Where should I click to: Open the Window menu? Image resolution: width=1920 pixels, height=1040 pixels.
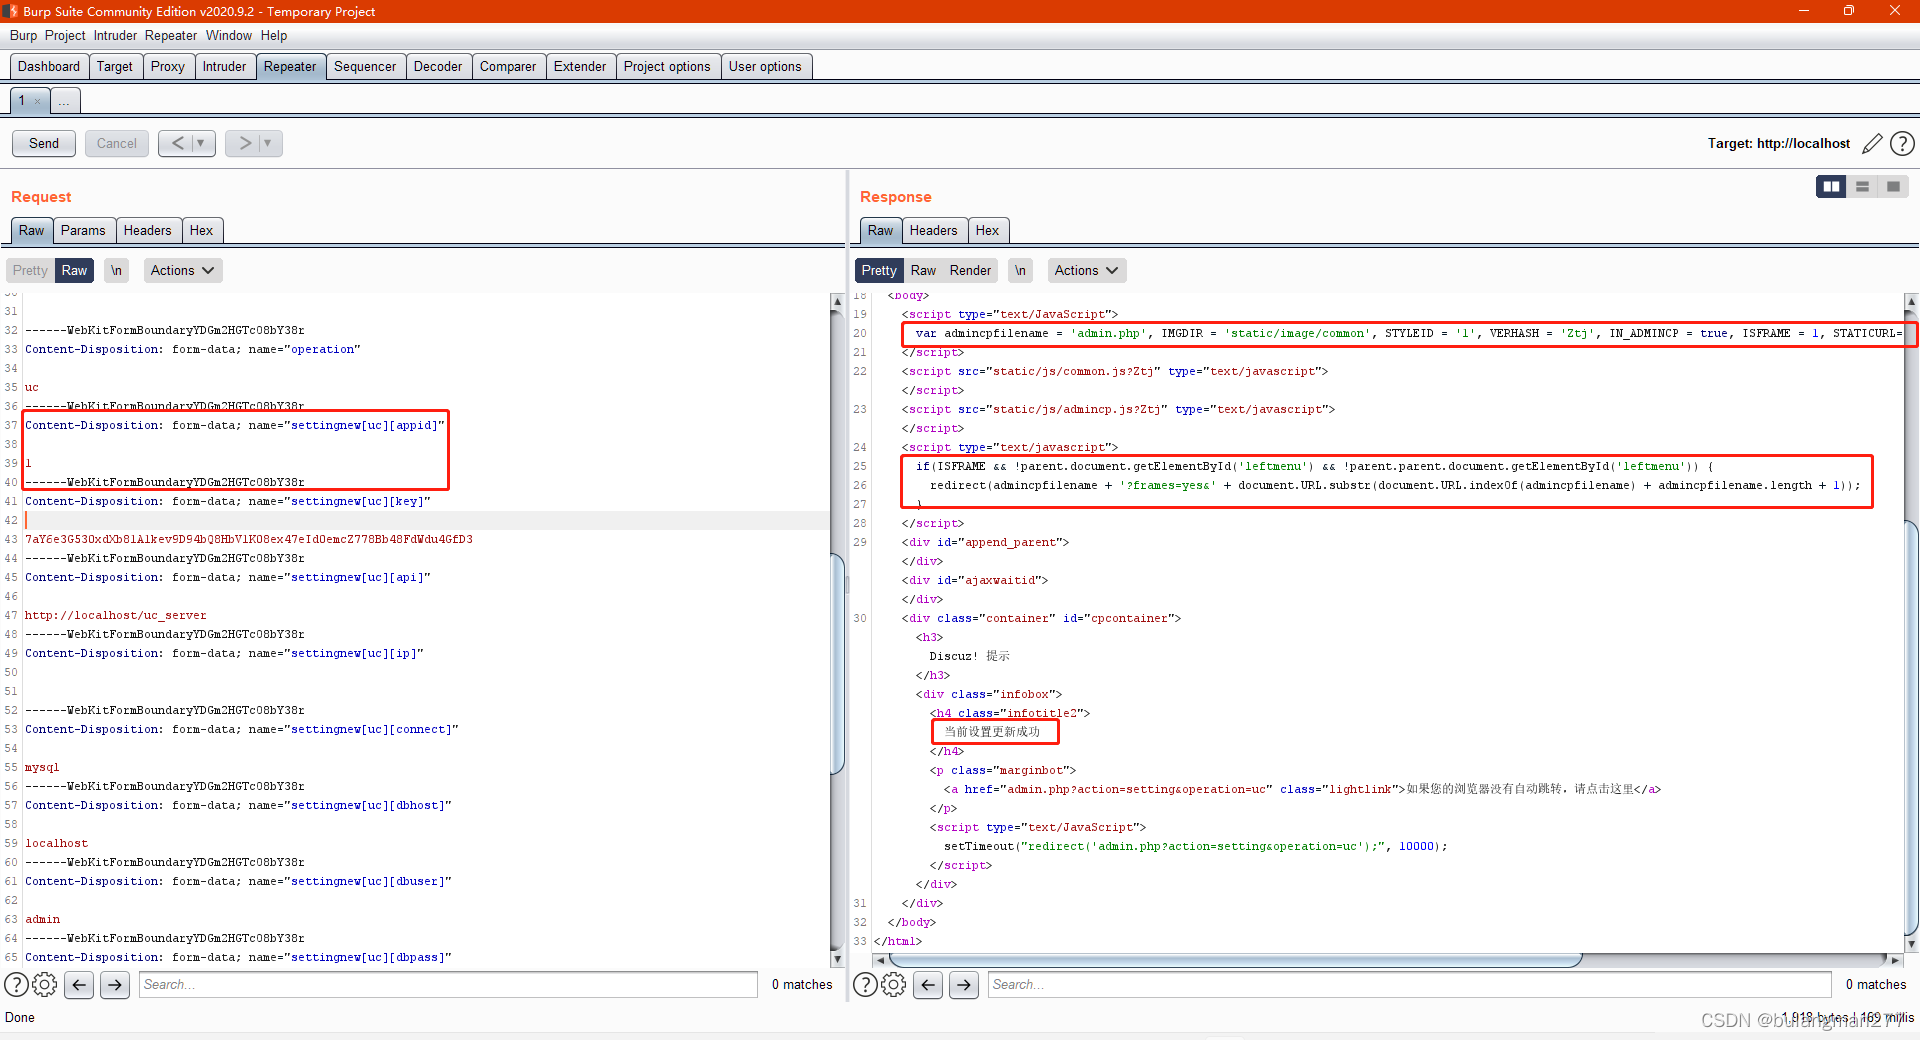pyautogui.click(x=229, y=35)
